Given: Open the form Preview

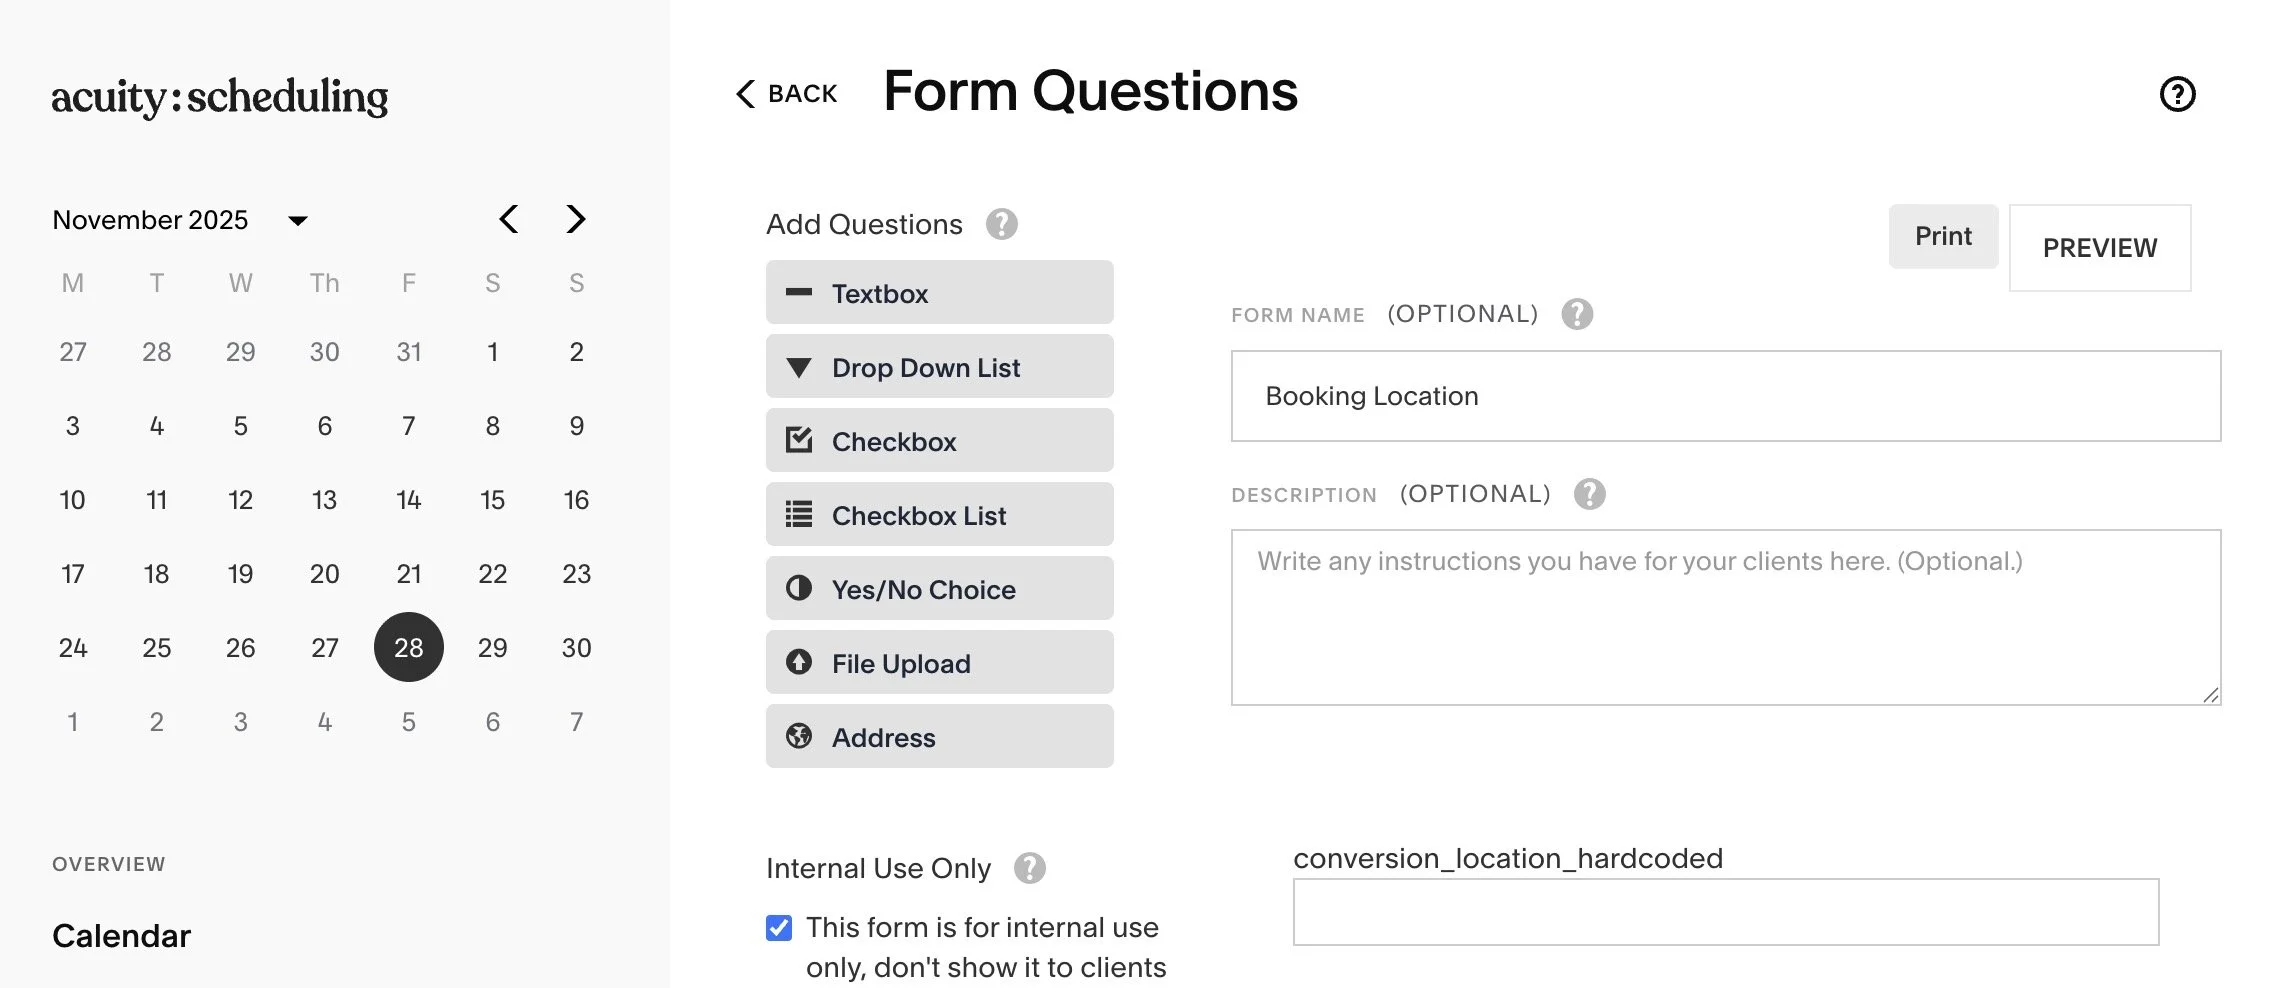Looking at the screenshot, I should pyautogui.click(x=2100, y=248).
